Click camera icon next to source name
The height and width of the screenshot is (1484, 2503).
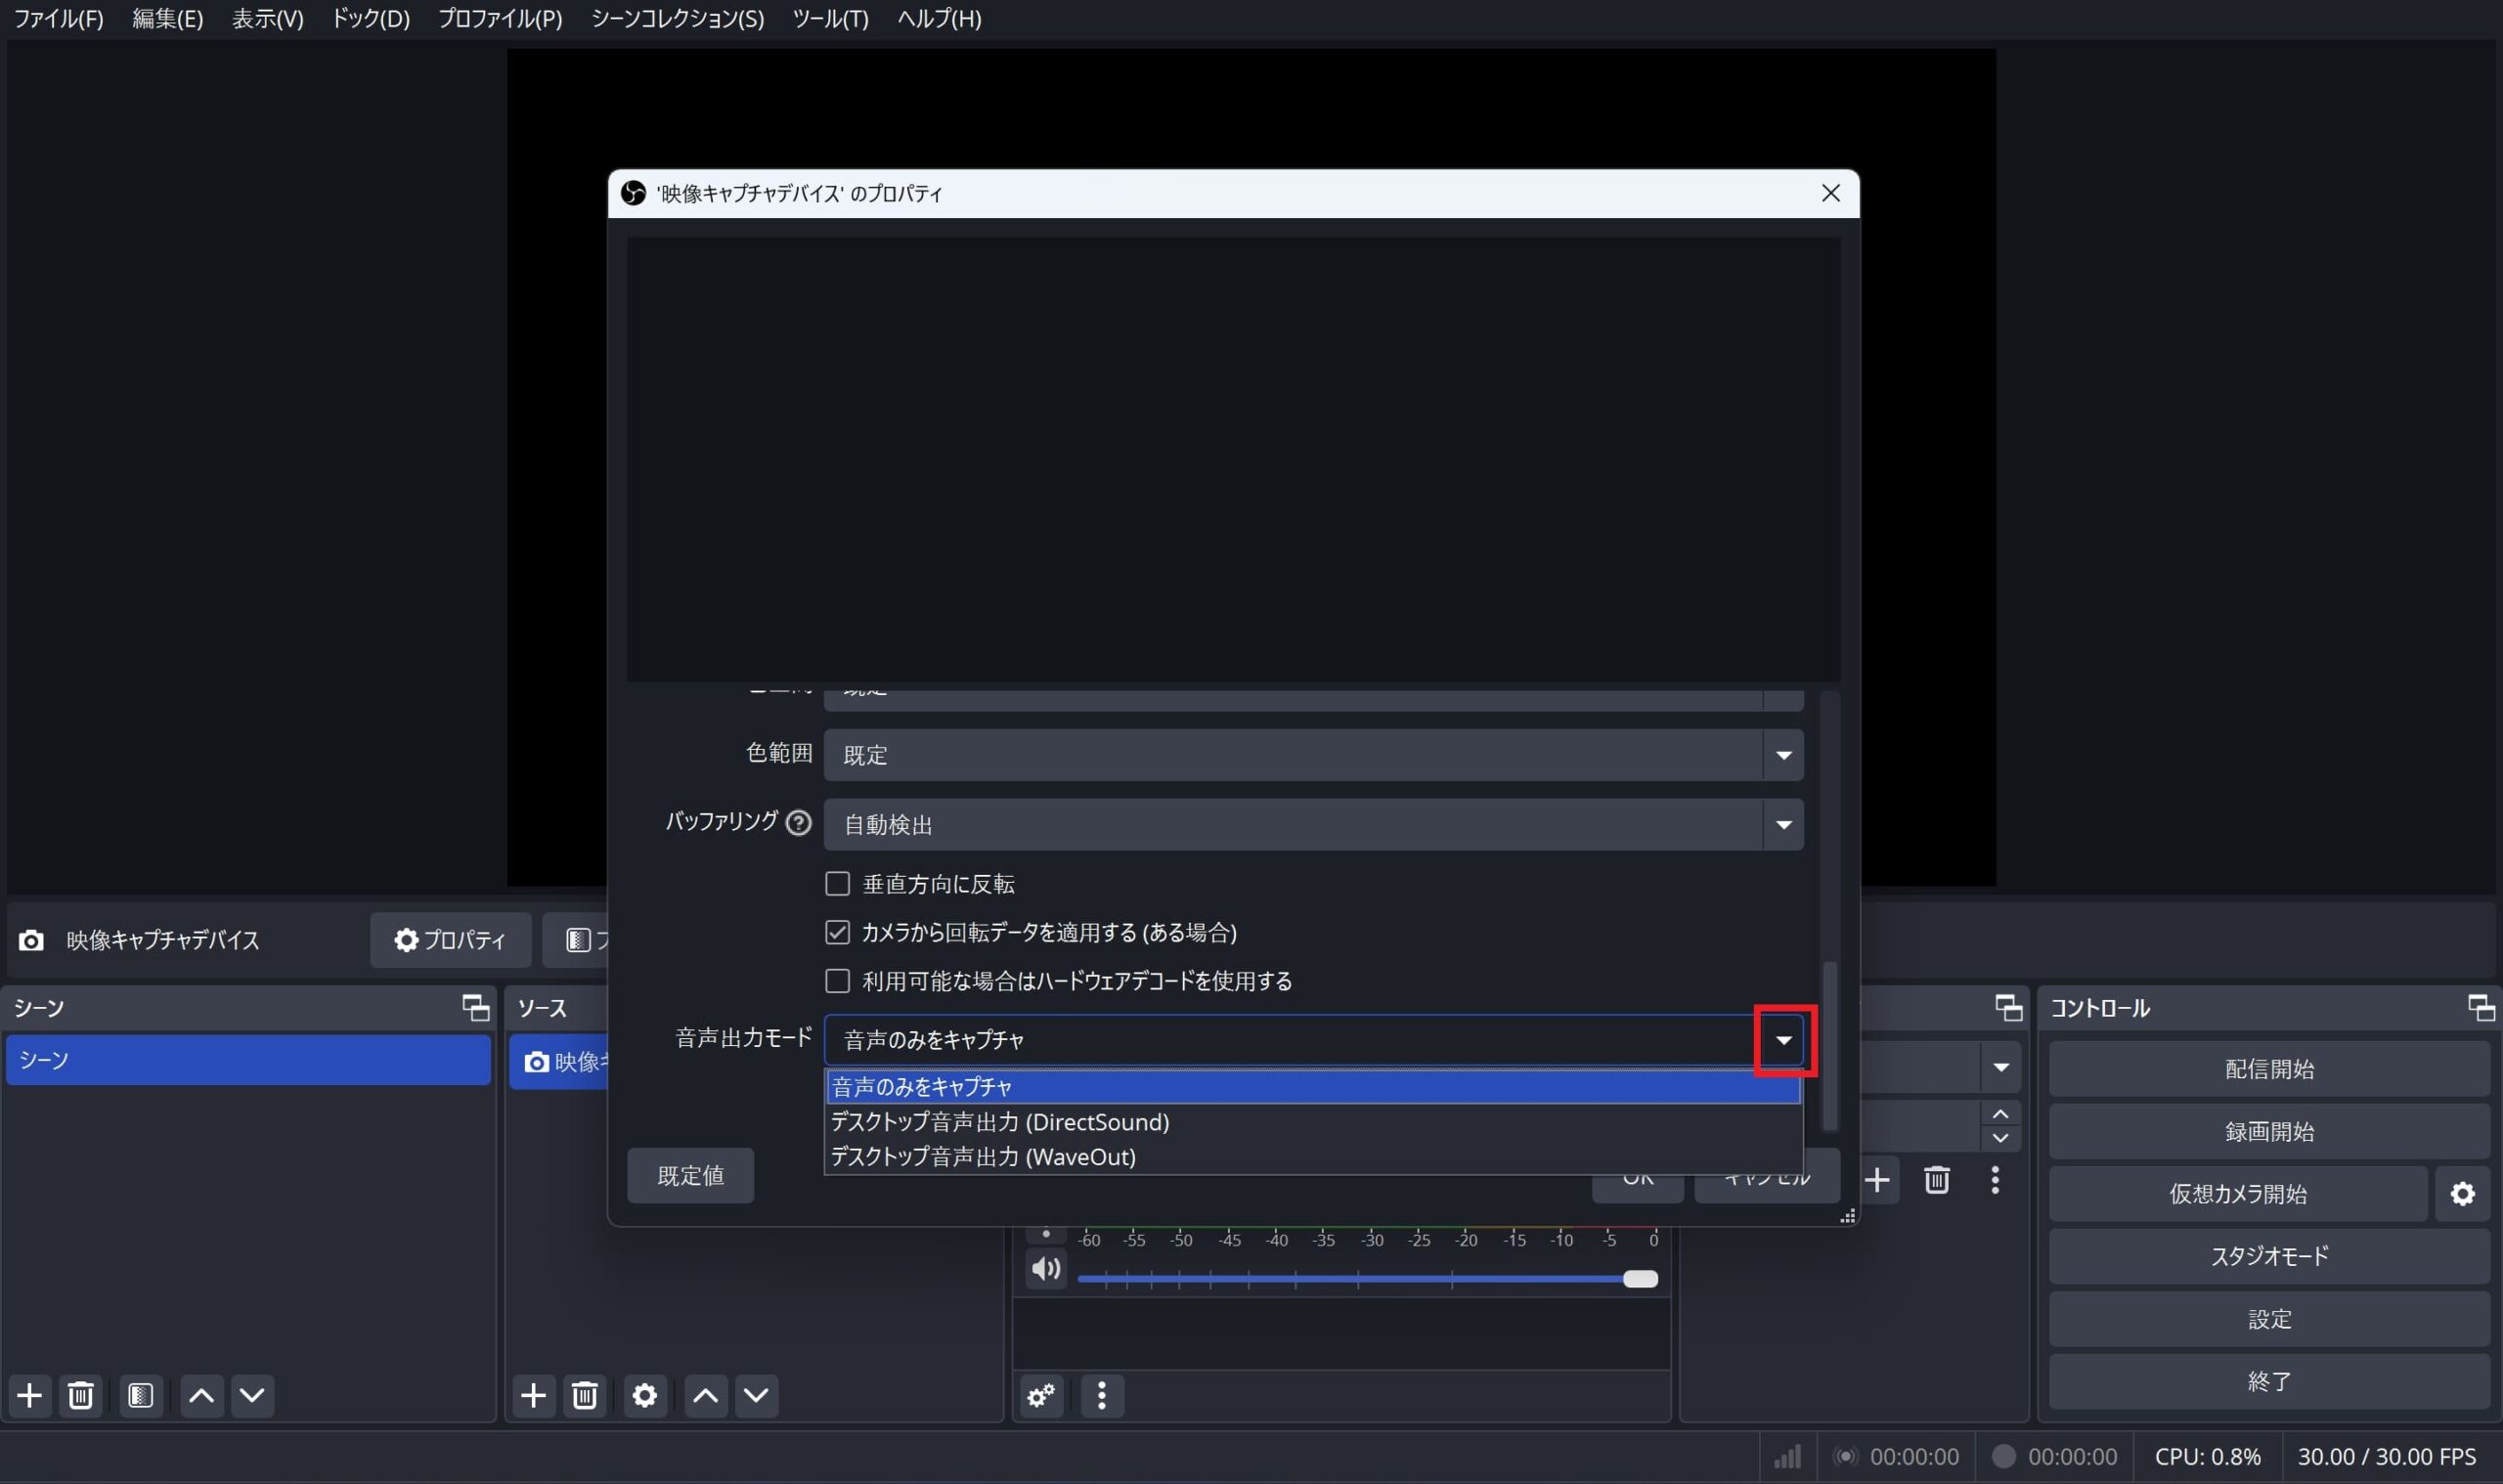31,940
